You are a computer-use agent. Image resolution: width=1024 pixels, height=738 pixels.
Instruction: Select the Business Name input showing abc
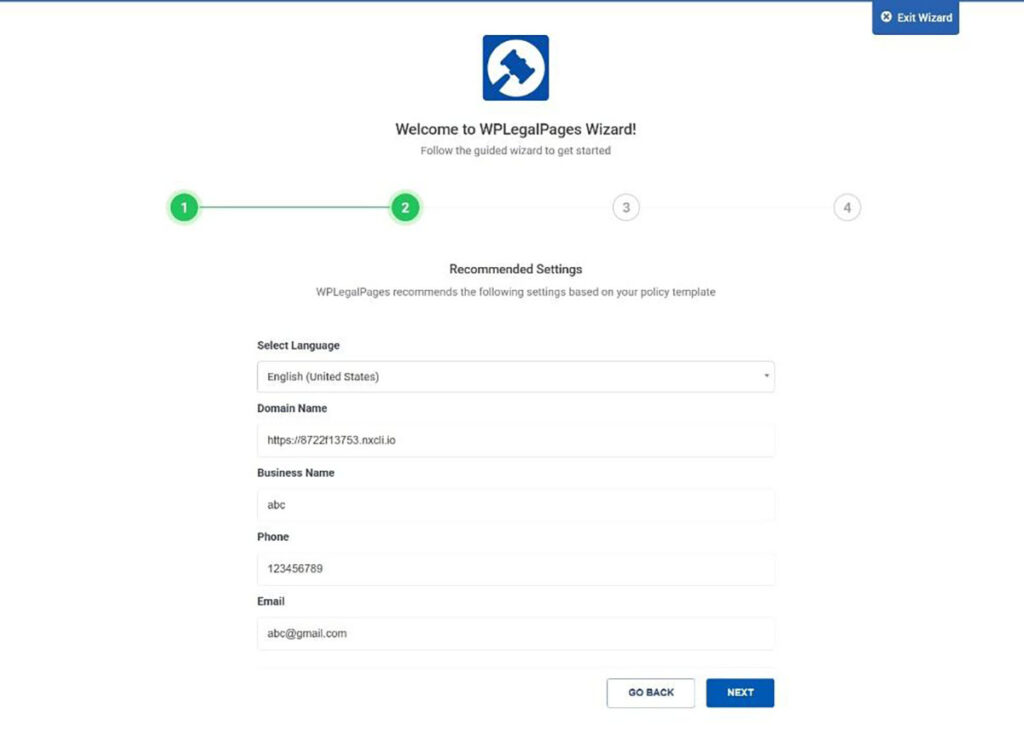(515, 505)
